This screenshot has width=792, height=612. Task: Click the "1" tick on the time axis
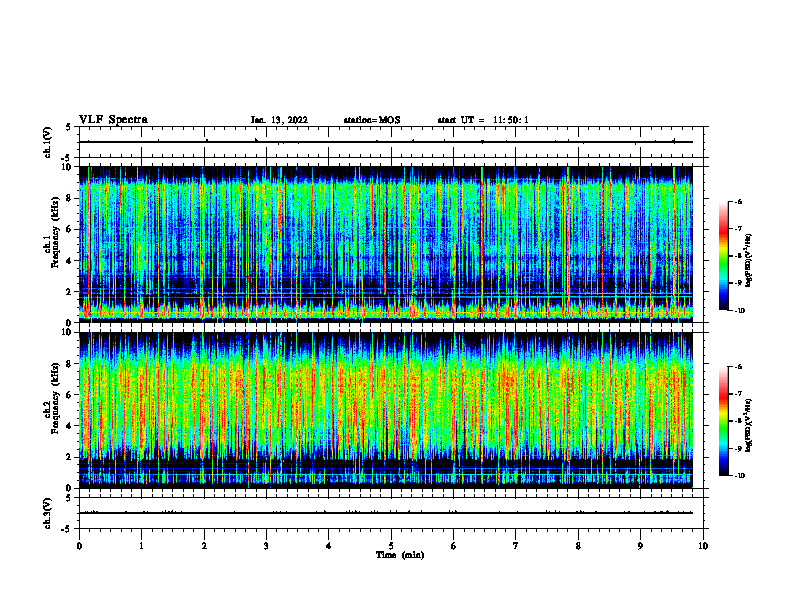(141, 546)
